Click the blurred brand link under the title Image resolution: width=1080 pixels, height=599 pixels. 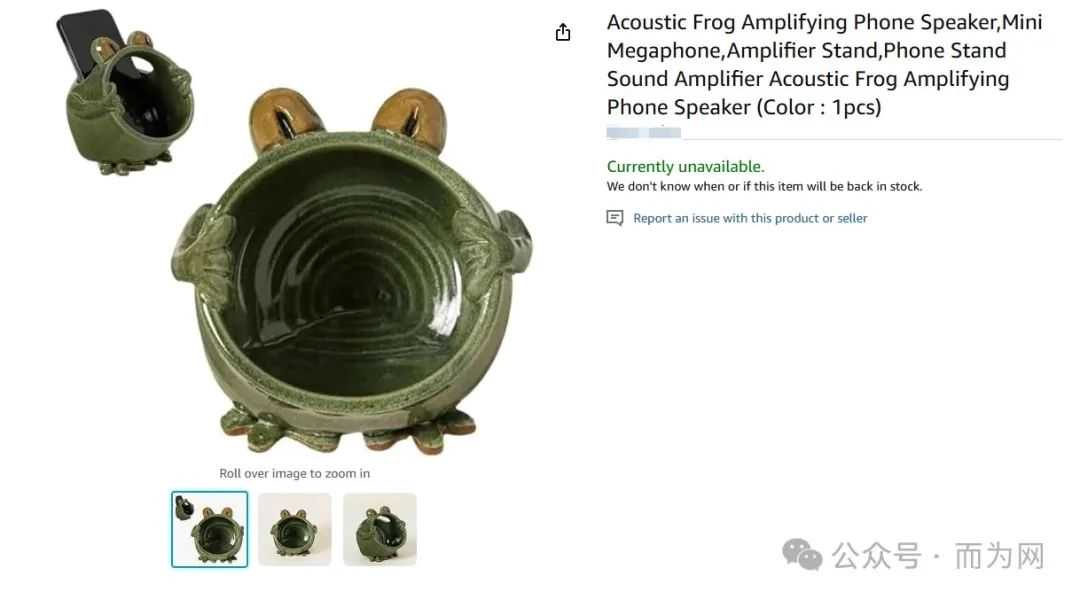(644, 133)
